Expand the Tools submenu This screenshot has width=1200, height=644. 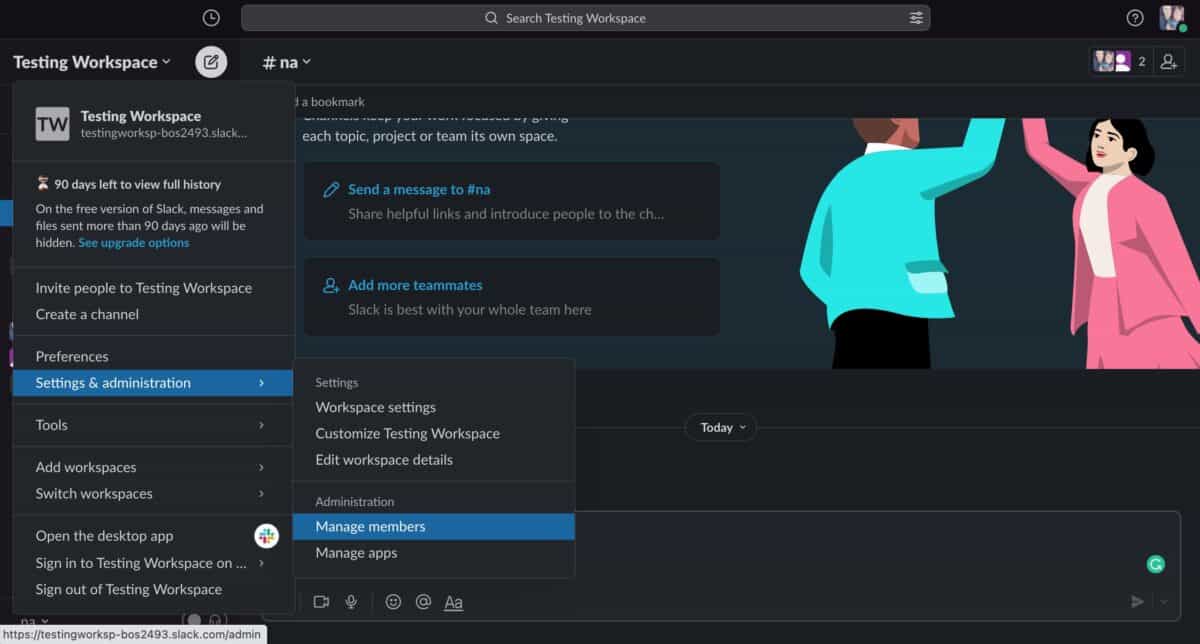point(153,425)
